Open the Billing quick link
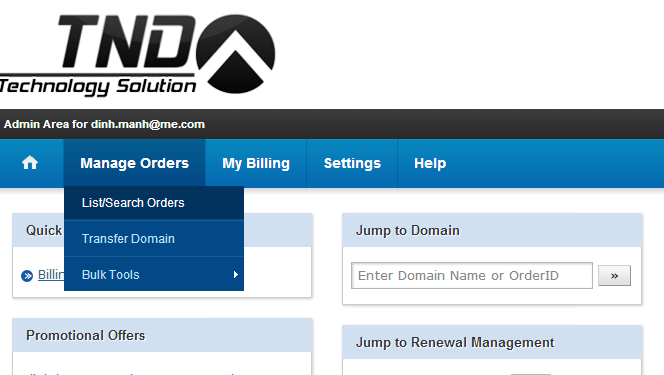The height and width of the screenshot is (375, 664). (51, 275)
